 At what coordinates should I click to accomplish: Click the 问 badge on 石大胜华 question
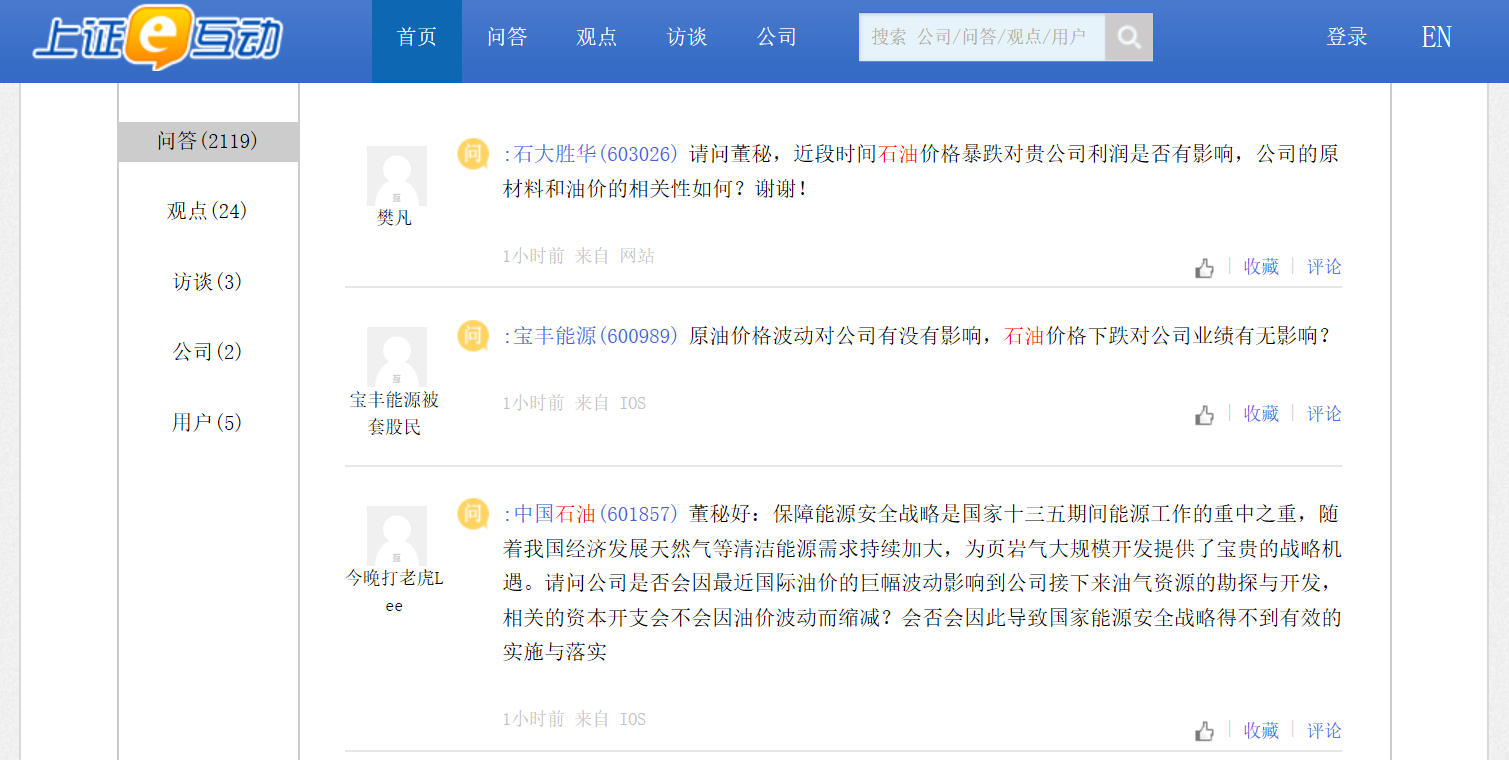(x=473, y=154)
